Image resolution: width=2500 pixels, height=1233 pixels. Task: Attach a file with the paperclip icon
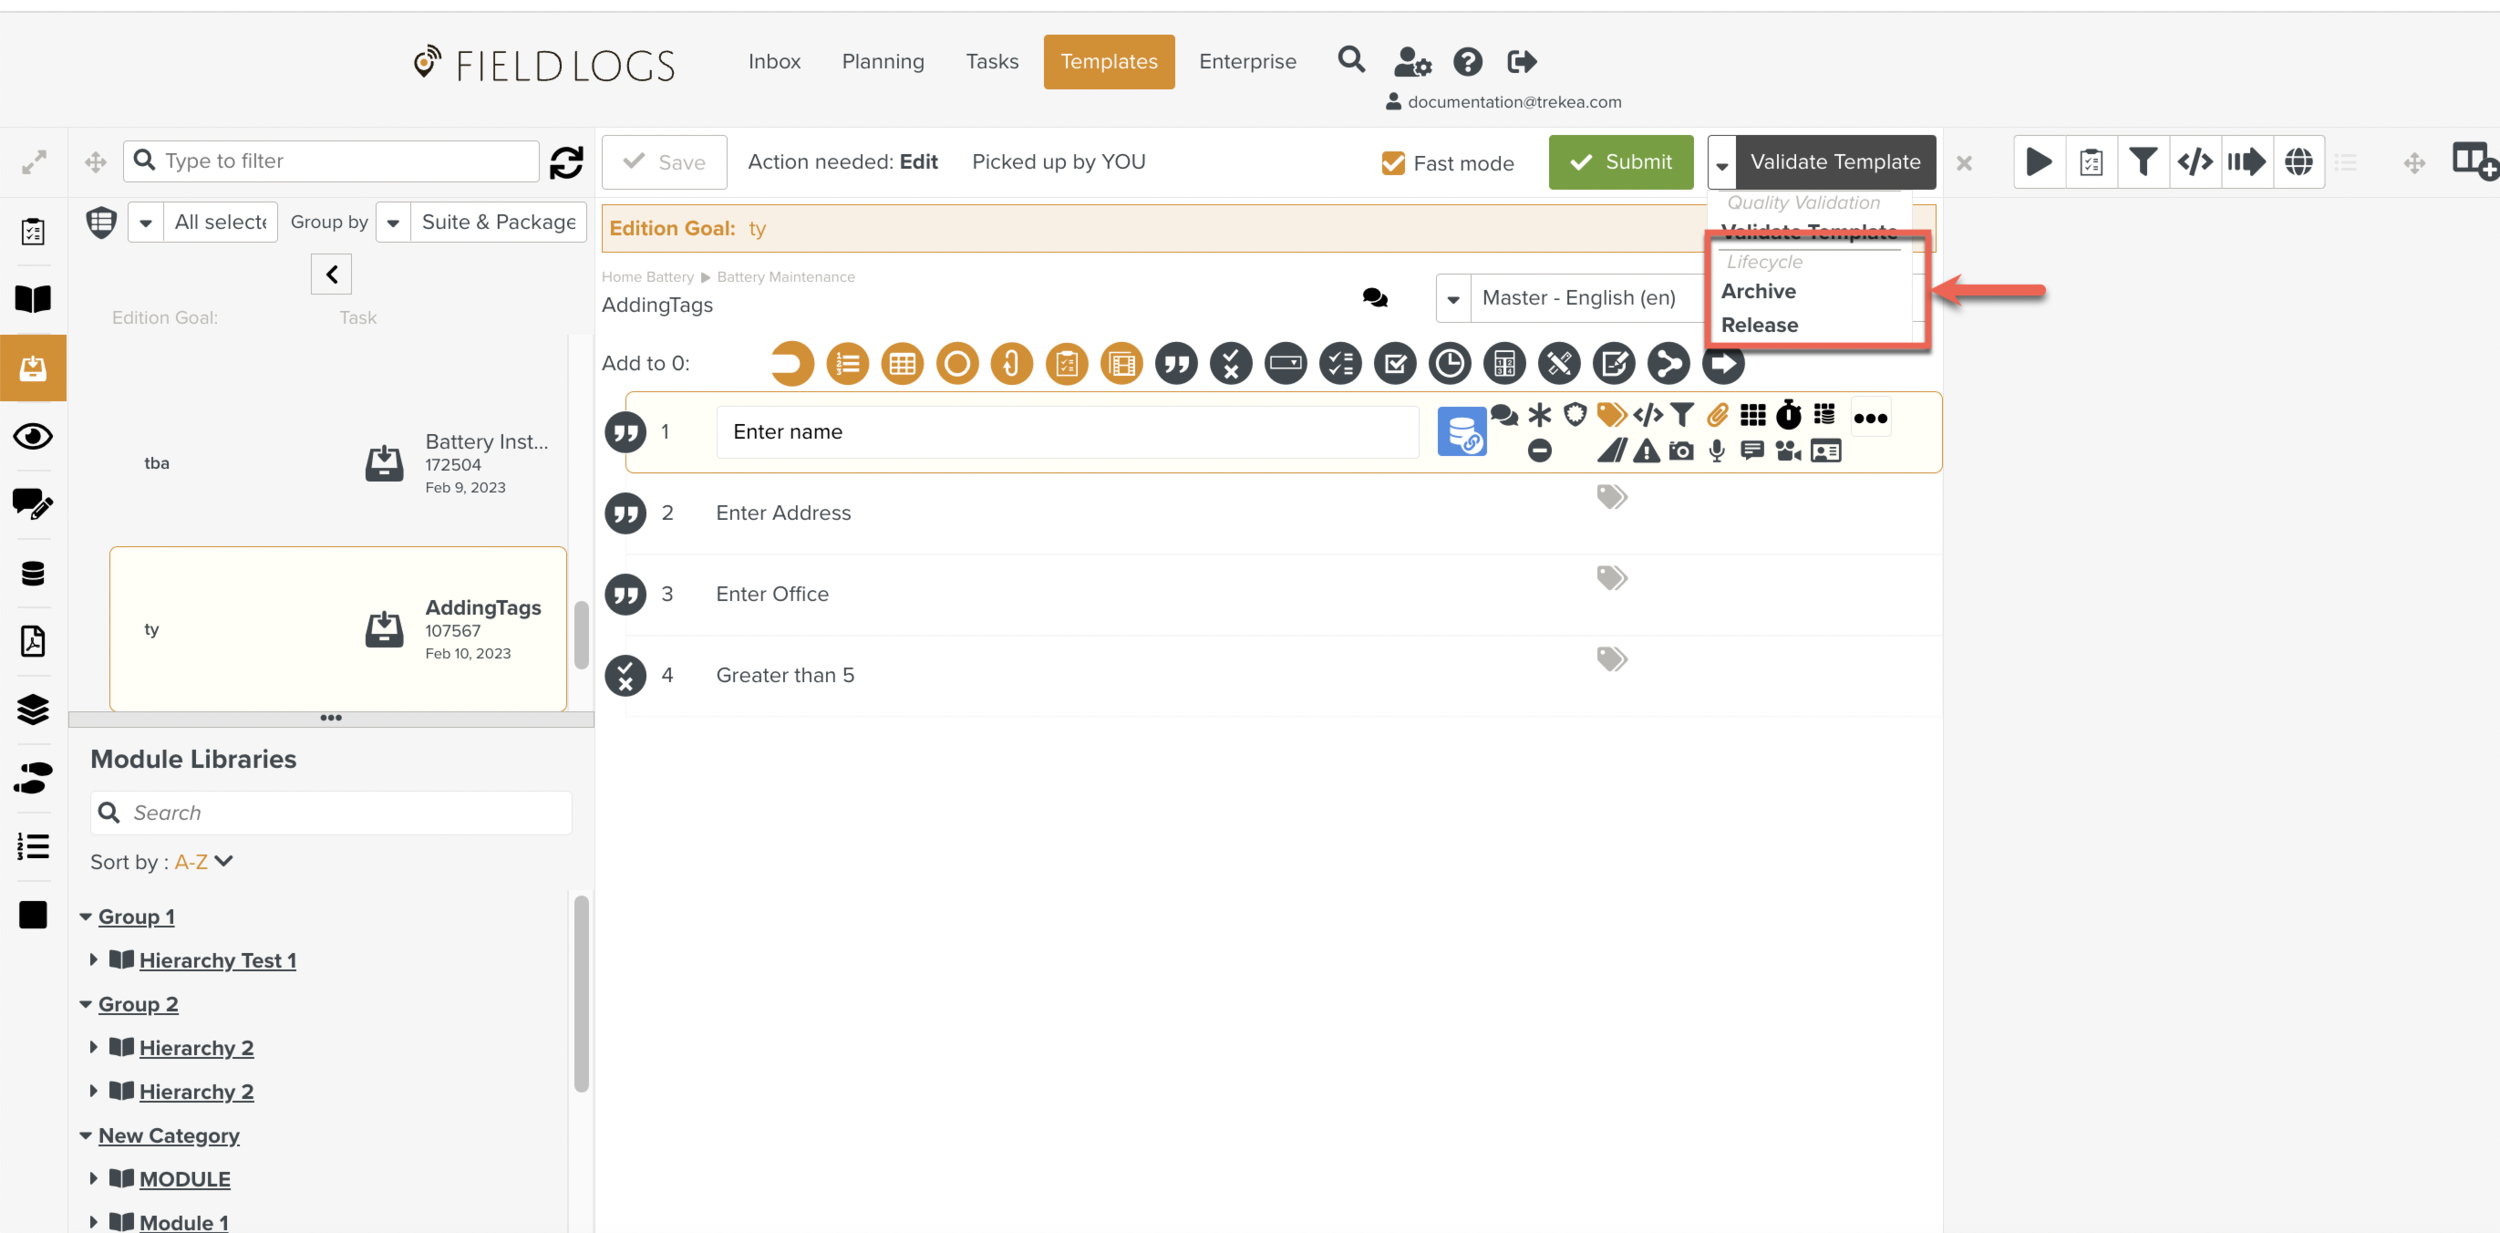pyautogui.click(x=1720, y=414)
